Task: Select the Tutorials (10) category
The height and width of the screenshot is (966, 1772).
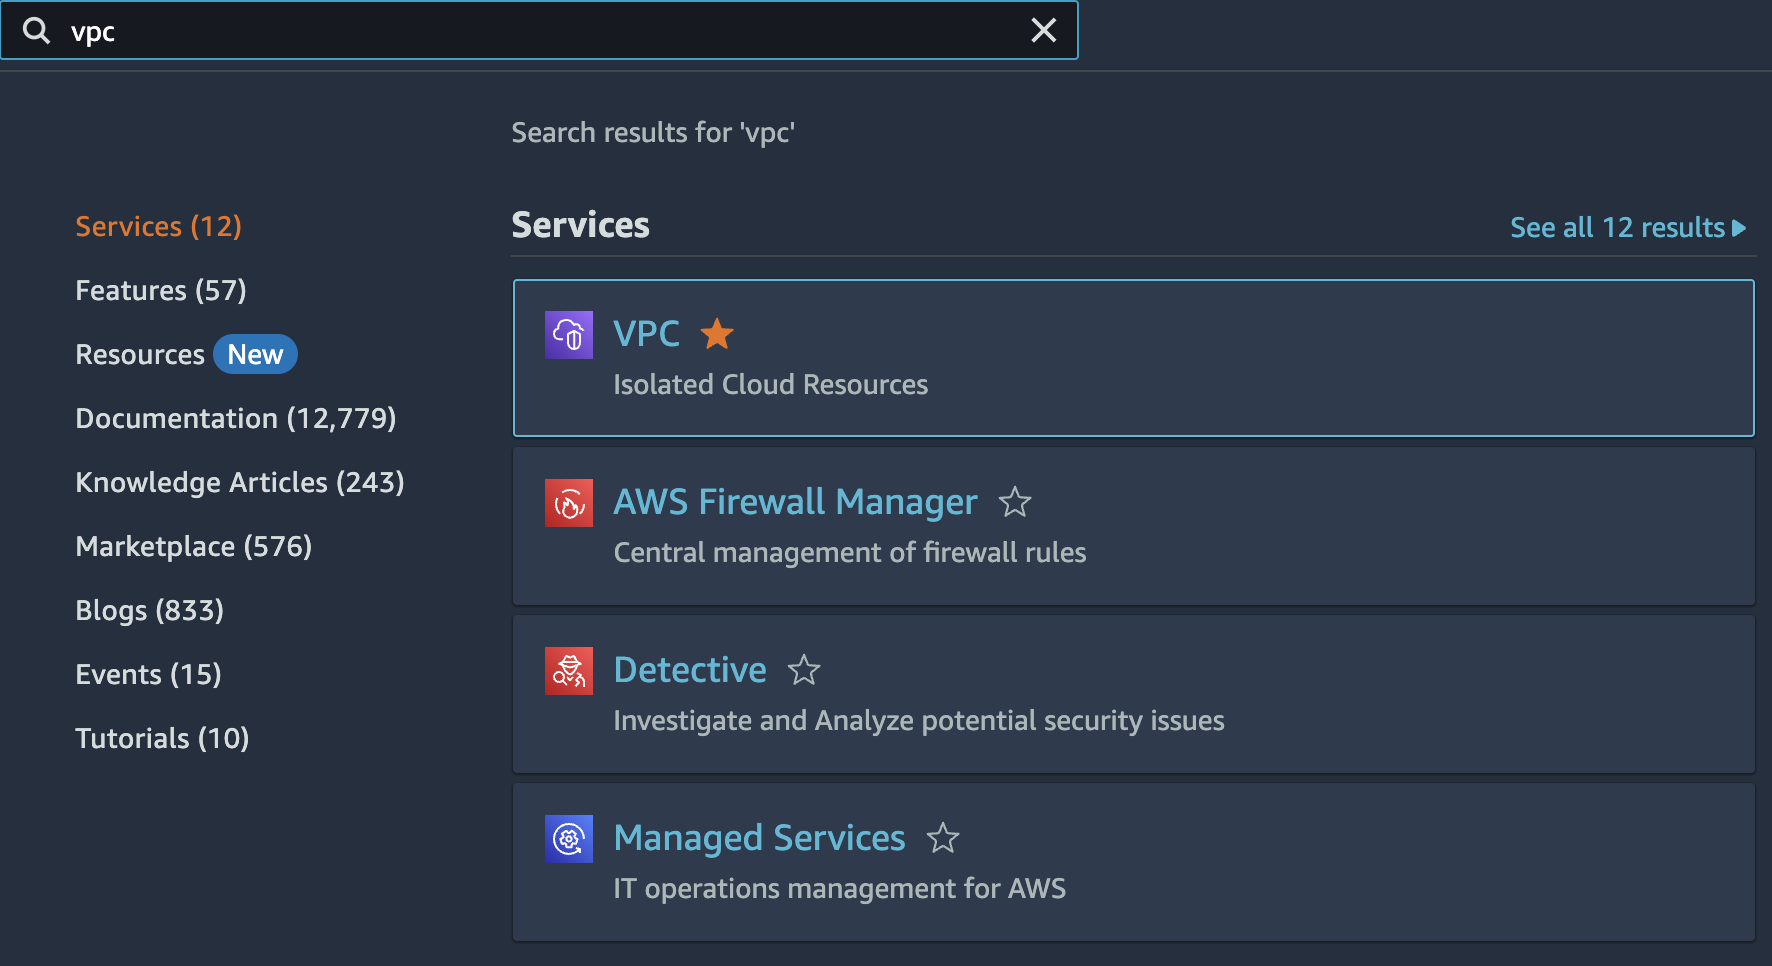Action: (x=162, y=738)
